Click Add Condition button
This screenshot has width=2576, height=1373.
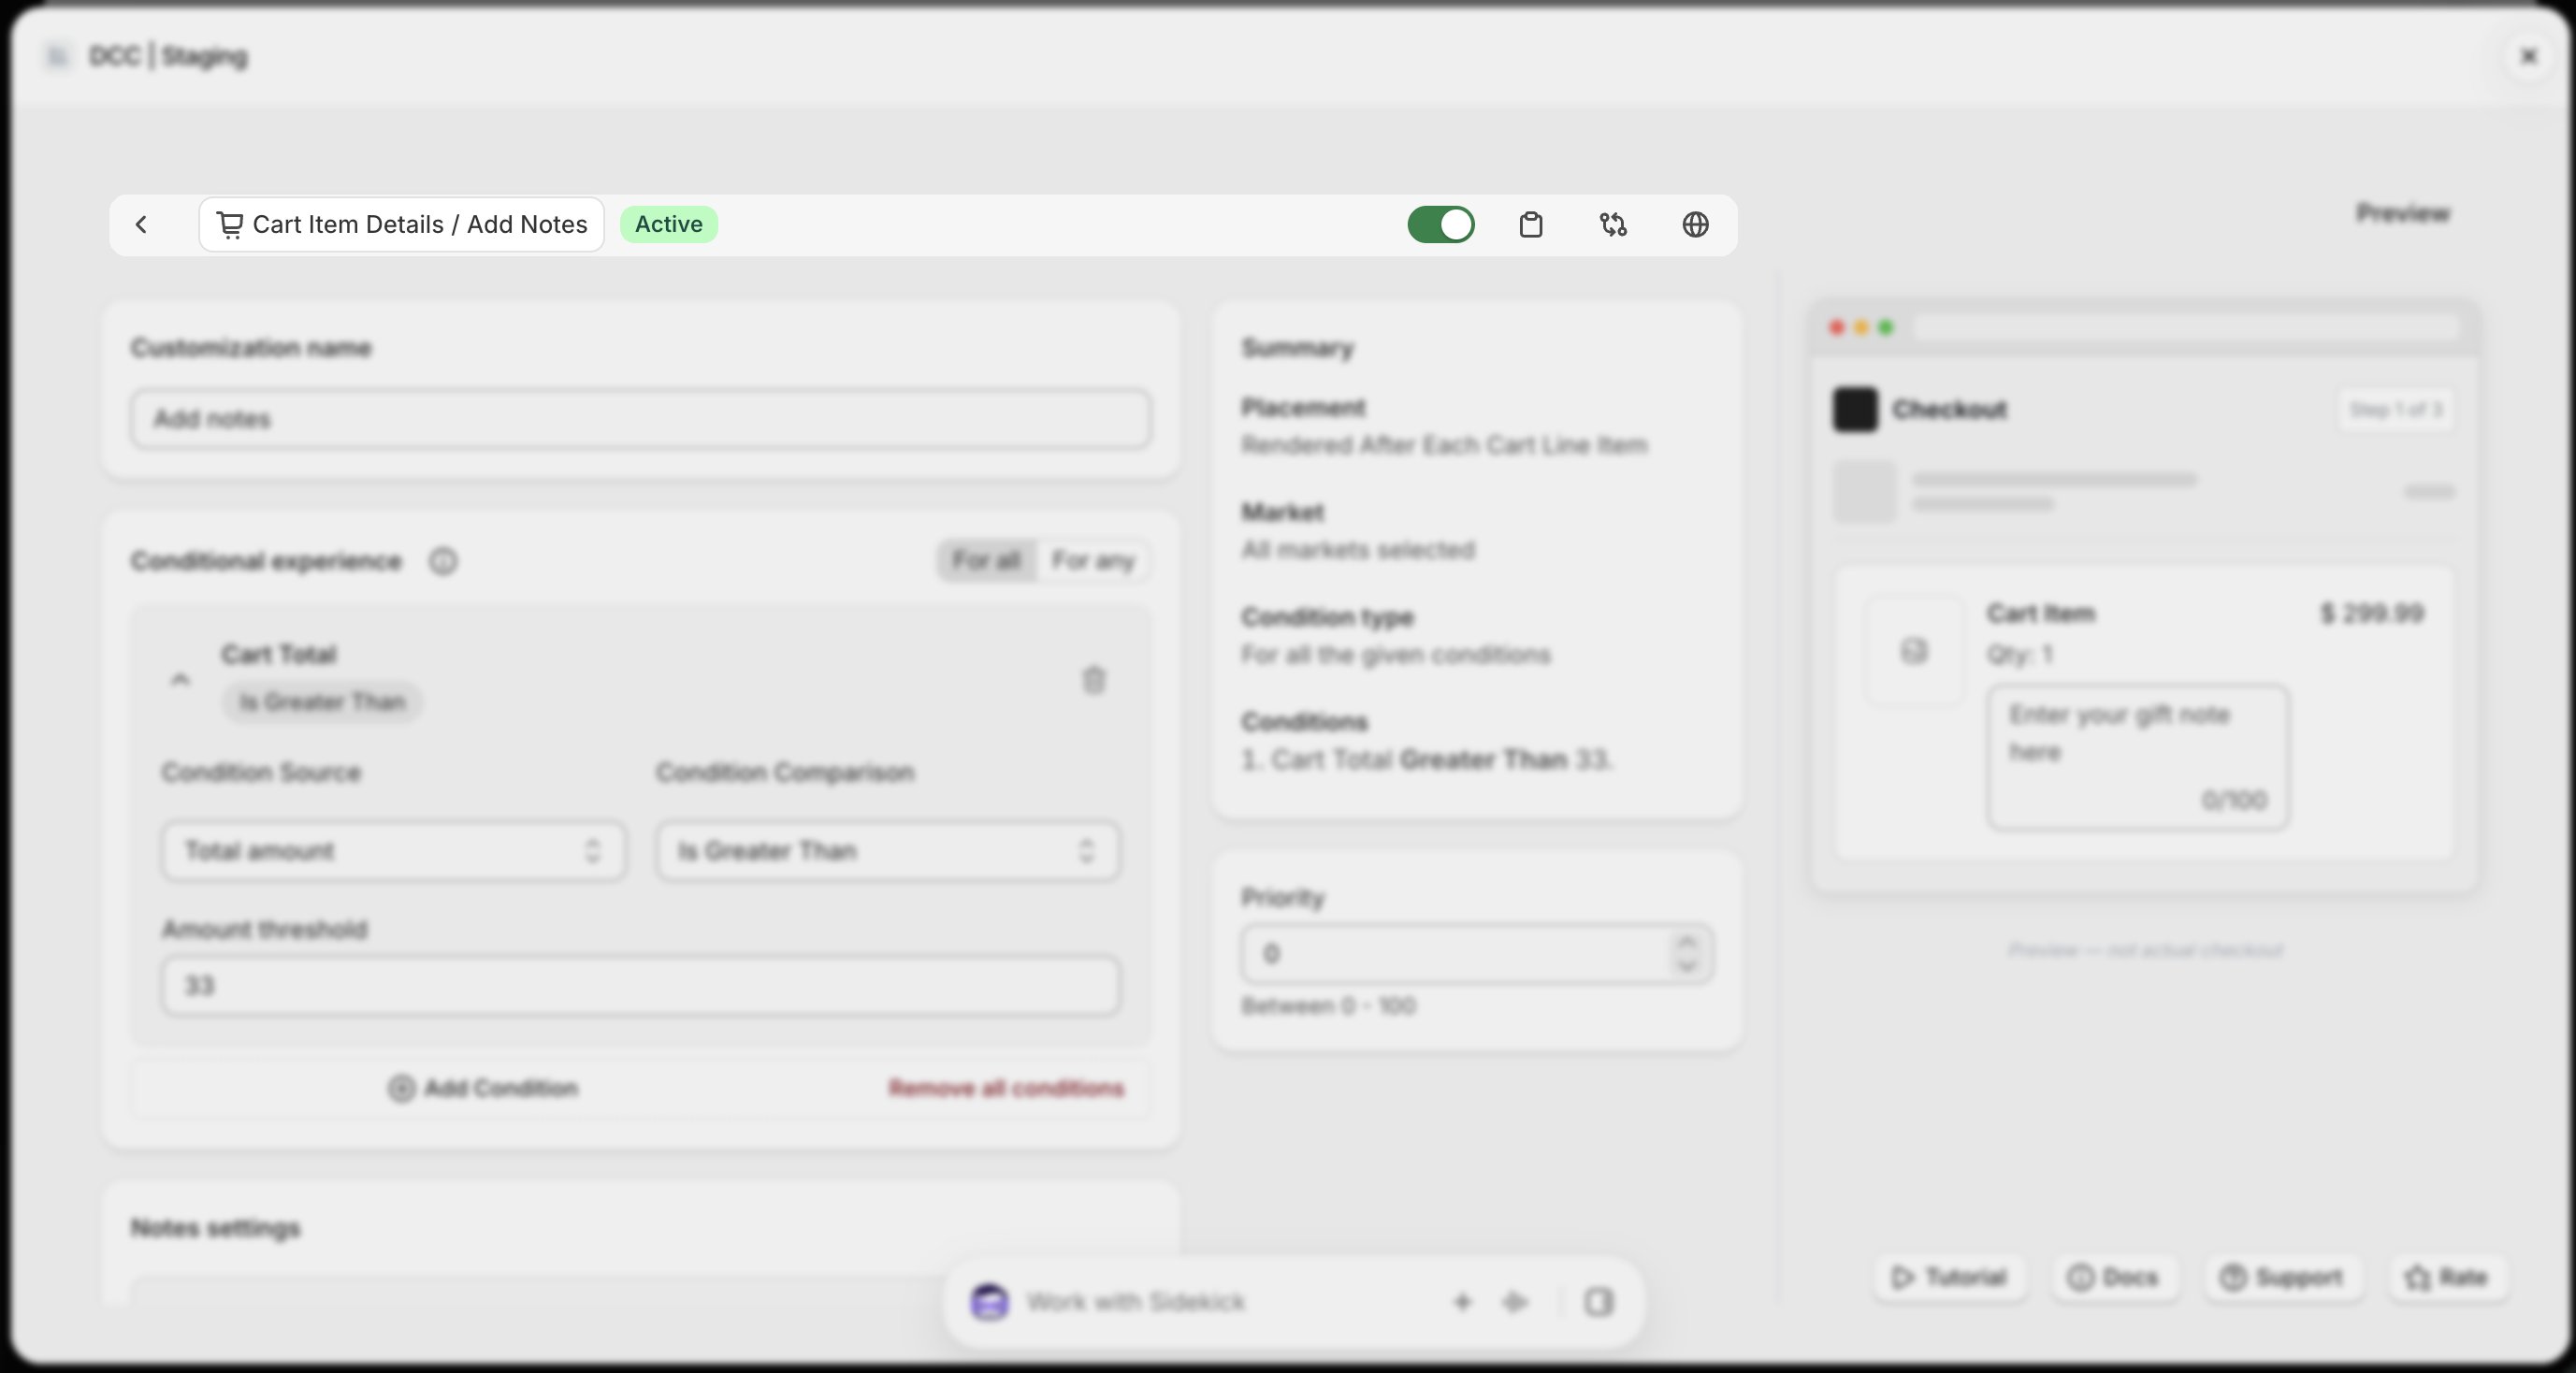click(x=483, y=1088)
